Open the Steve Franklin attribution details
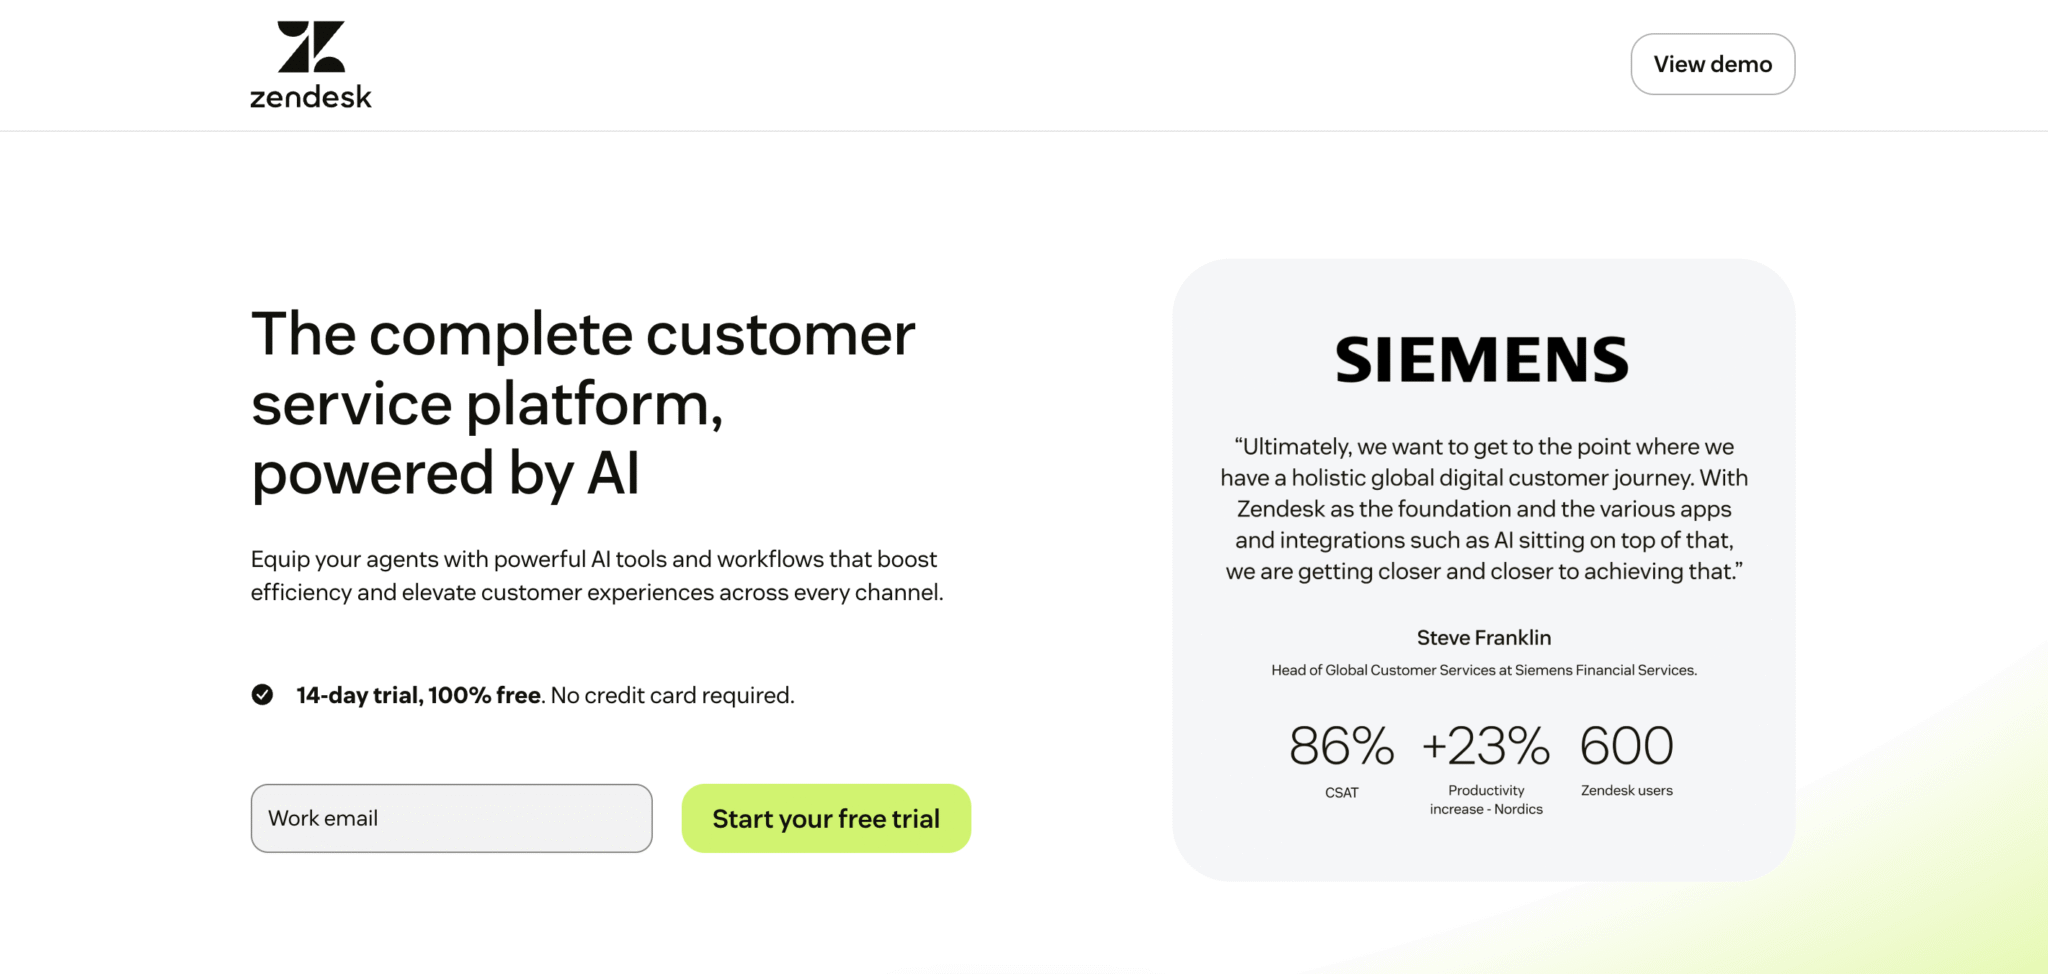 (1483, 637)
